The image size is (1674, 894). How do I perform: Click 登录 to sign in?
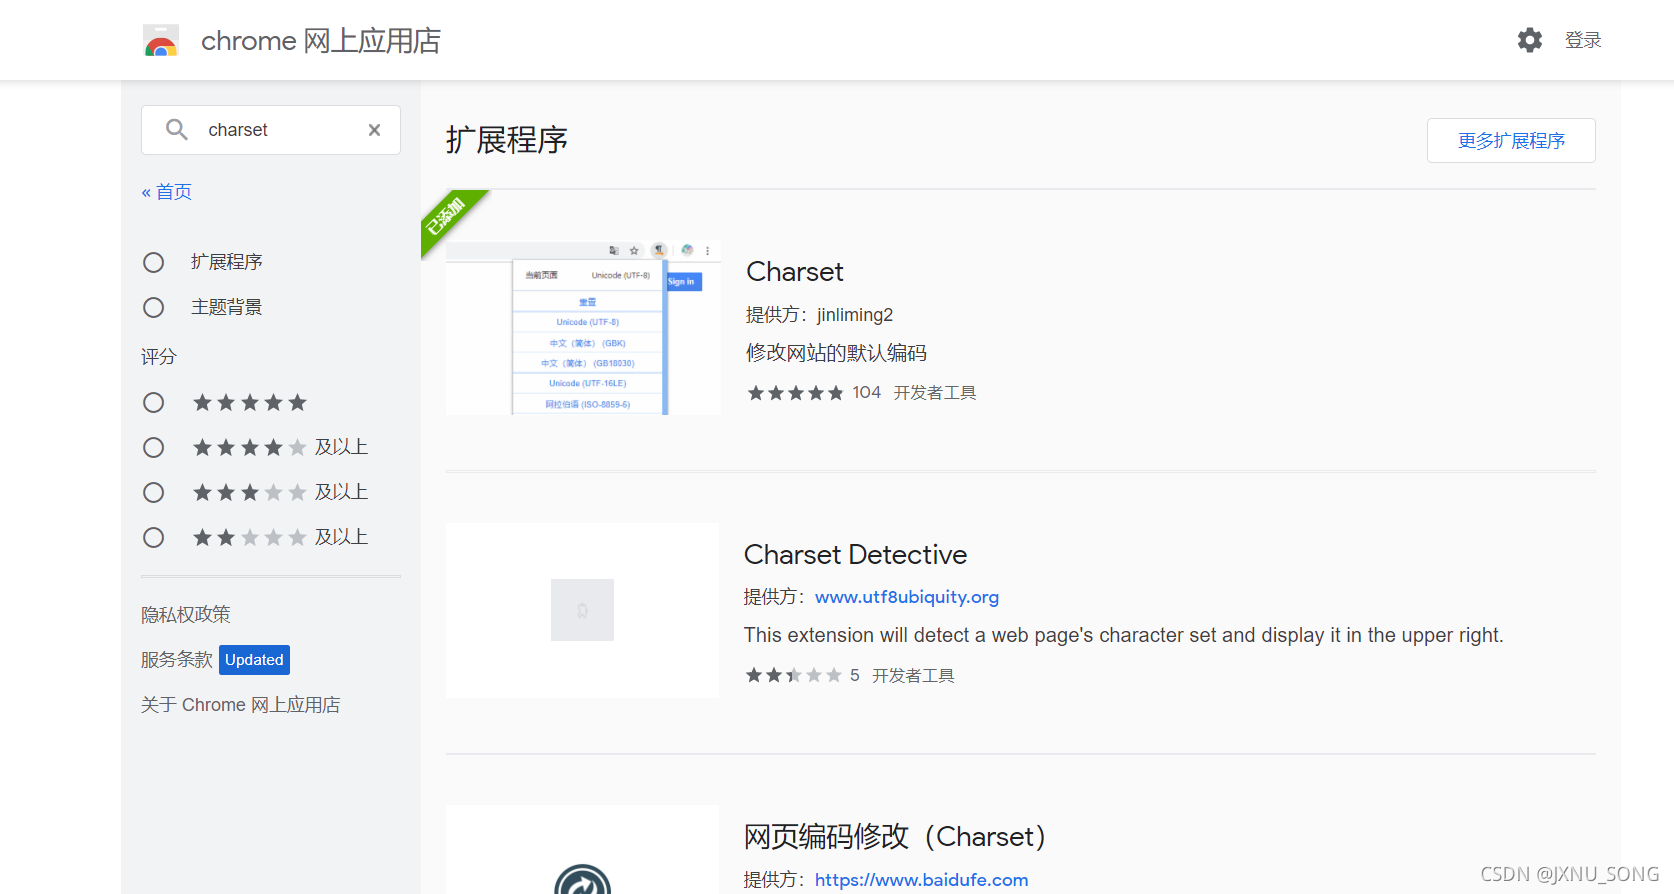(x=1583, y=40)
